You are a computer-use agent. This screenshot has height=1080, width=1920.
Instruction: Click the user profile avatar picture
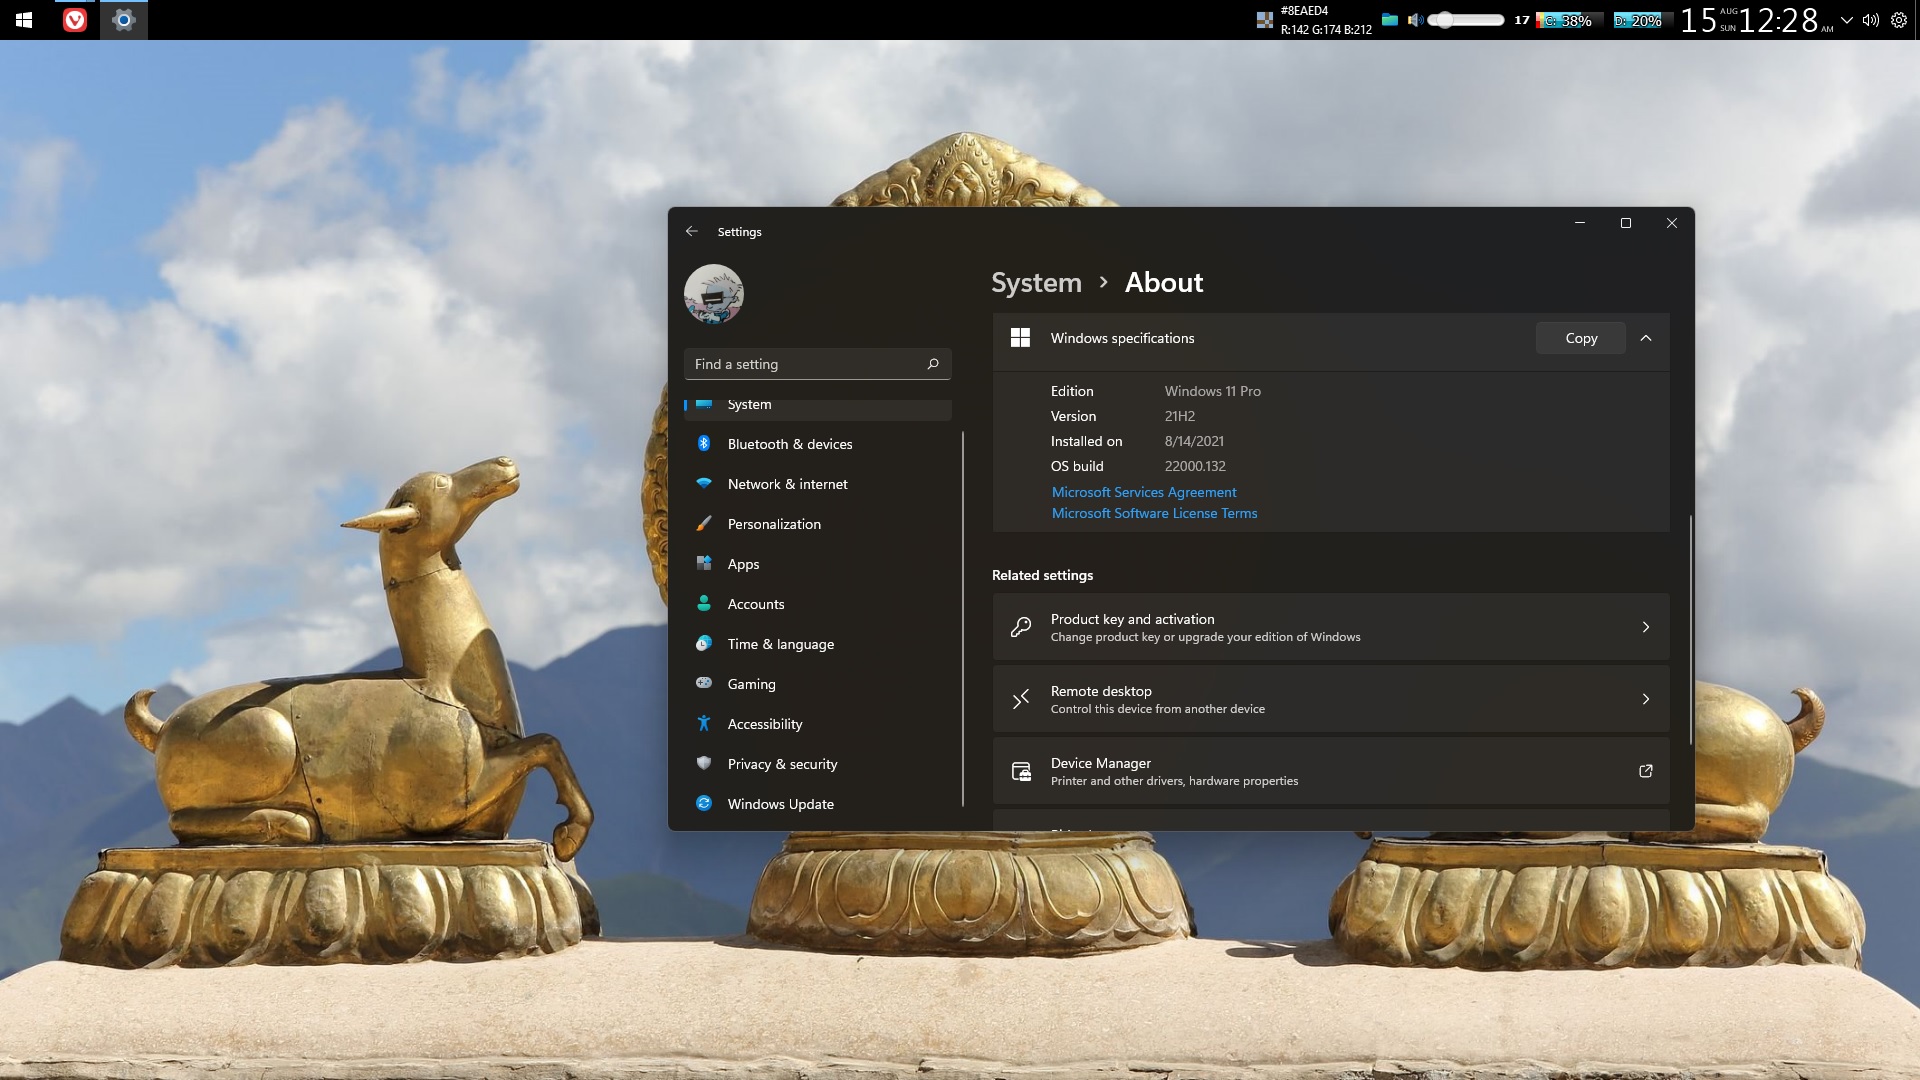click(x=713, y=294)
